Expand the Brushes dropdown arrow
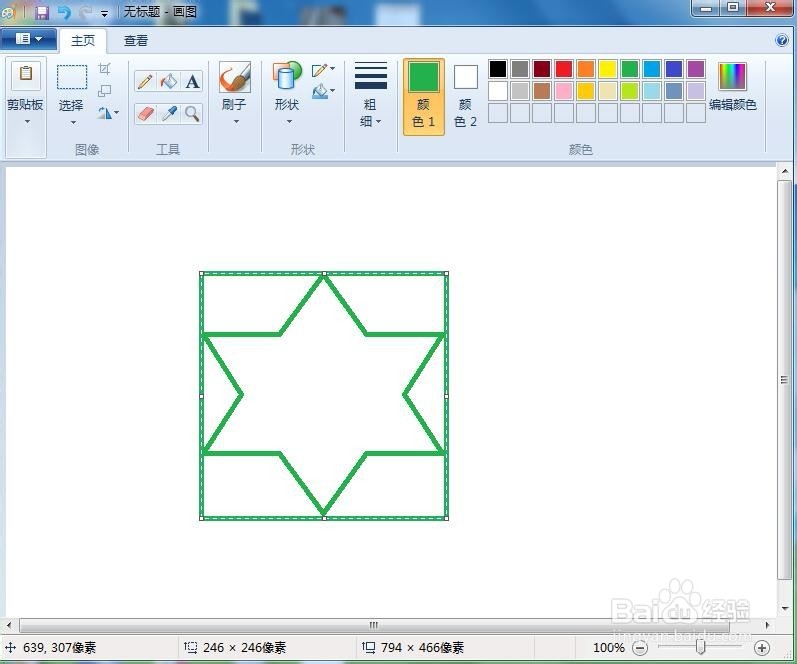The height and width of the screenshot is (664, 797). click(236, 122)
